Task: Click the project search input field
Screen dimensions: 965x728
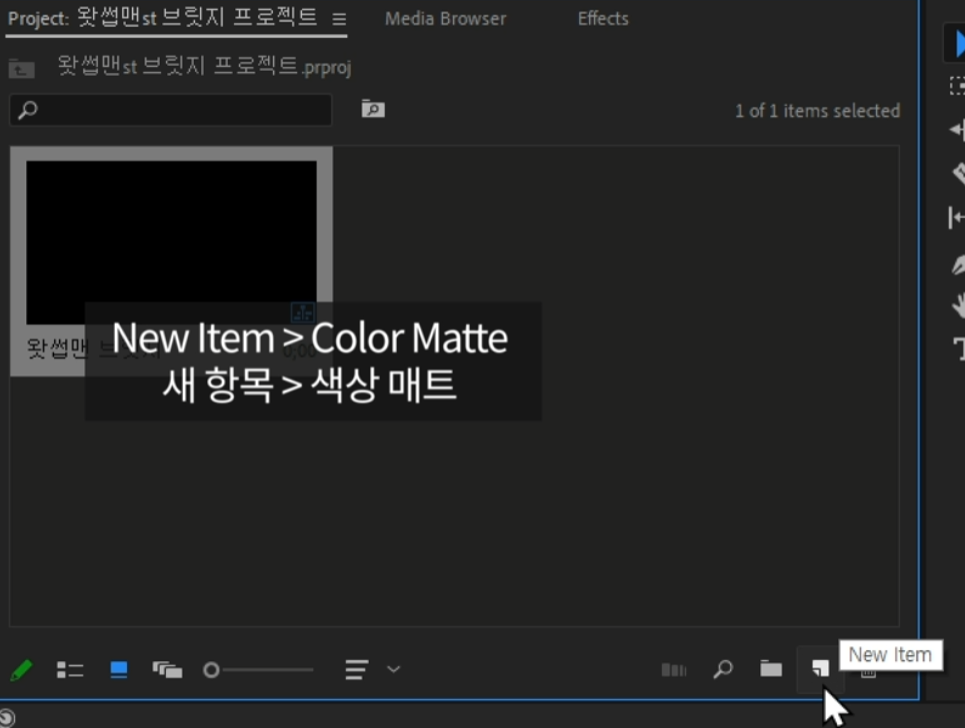Action: (x=171, y=110)
